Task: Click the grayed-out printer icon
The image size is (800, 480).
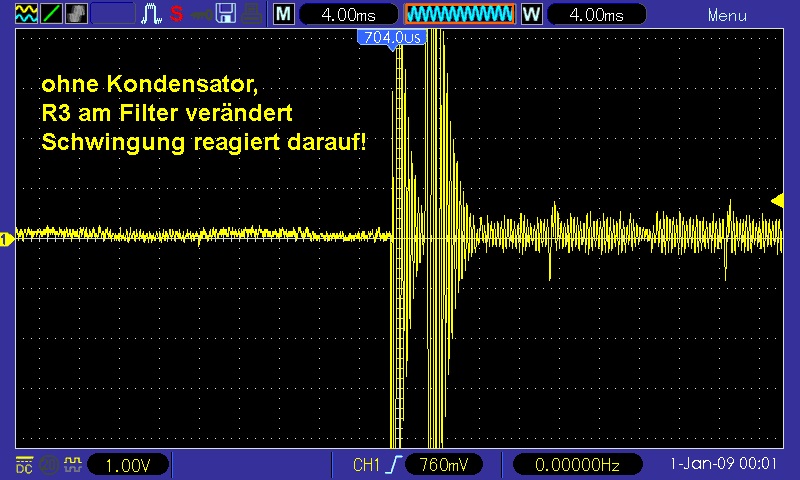Action: pyautogui.click(x=251, y=14)
